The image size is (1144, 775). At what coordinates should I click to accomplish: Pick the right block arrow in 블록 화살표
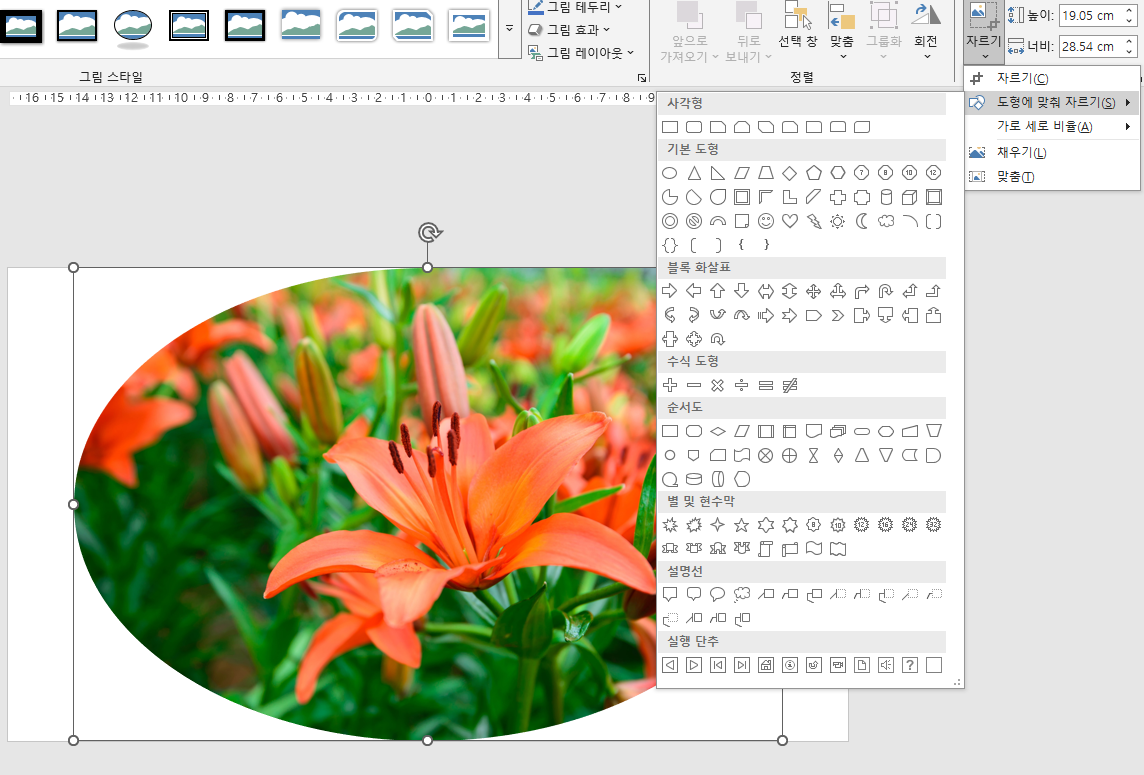pos(670,291)
